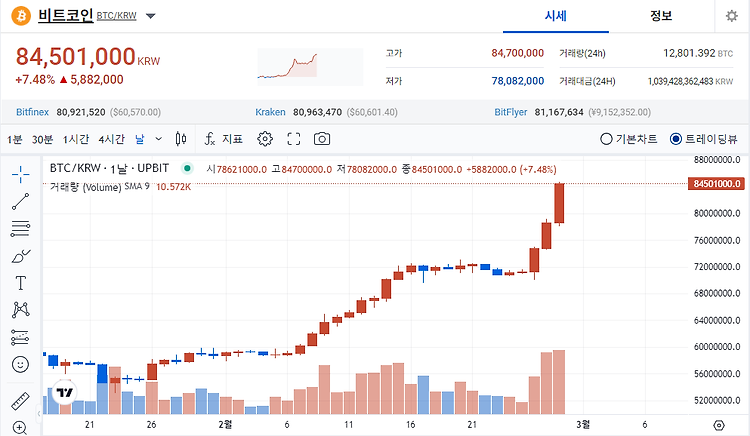Select the 4시간 chart interval
This screenshot has height=436, width=750.
tap(111, 139)
